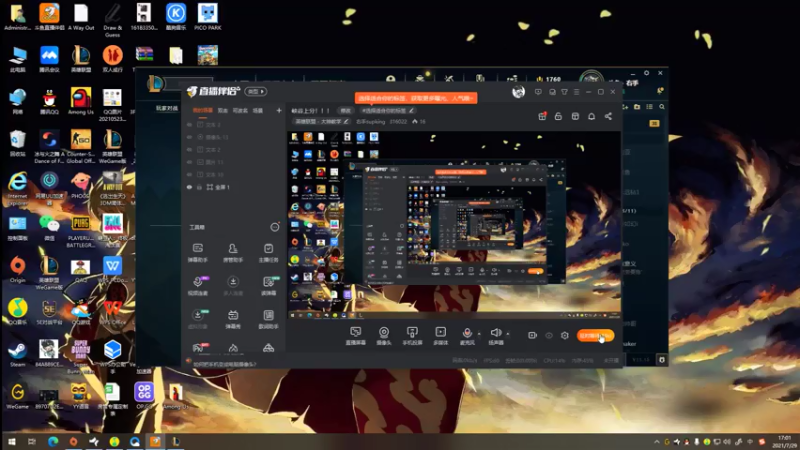Show hidden system tray icons chevron
800x450 pixels.
coord(656,442)
